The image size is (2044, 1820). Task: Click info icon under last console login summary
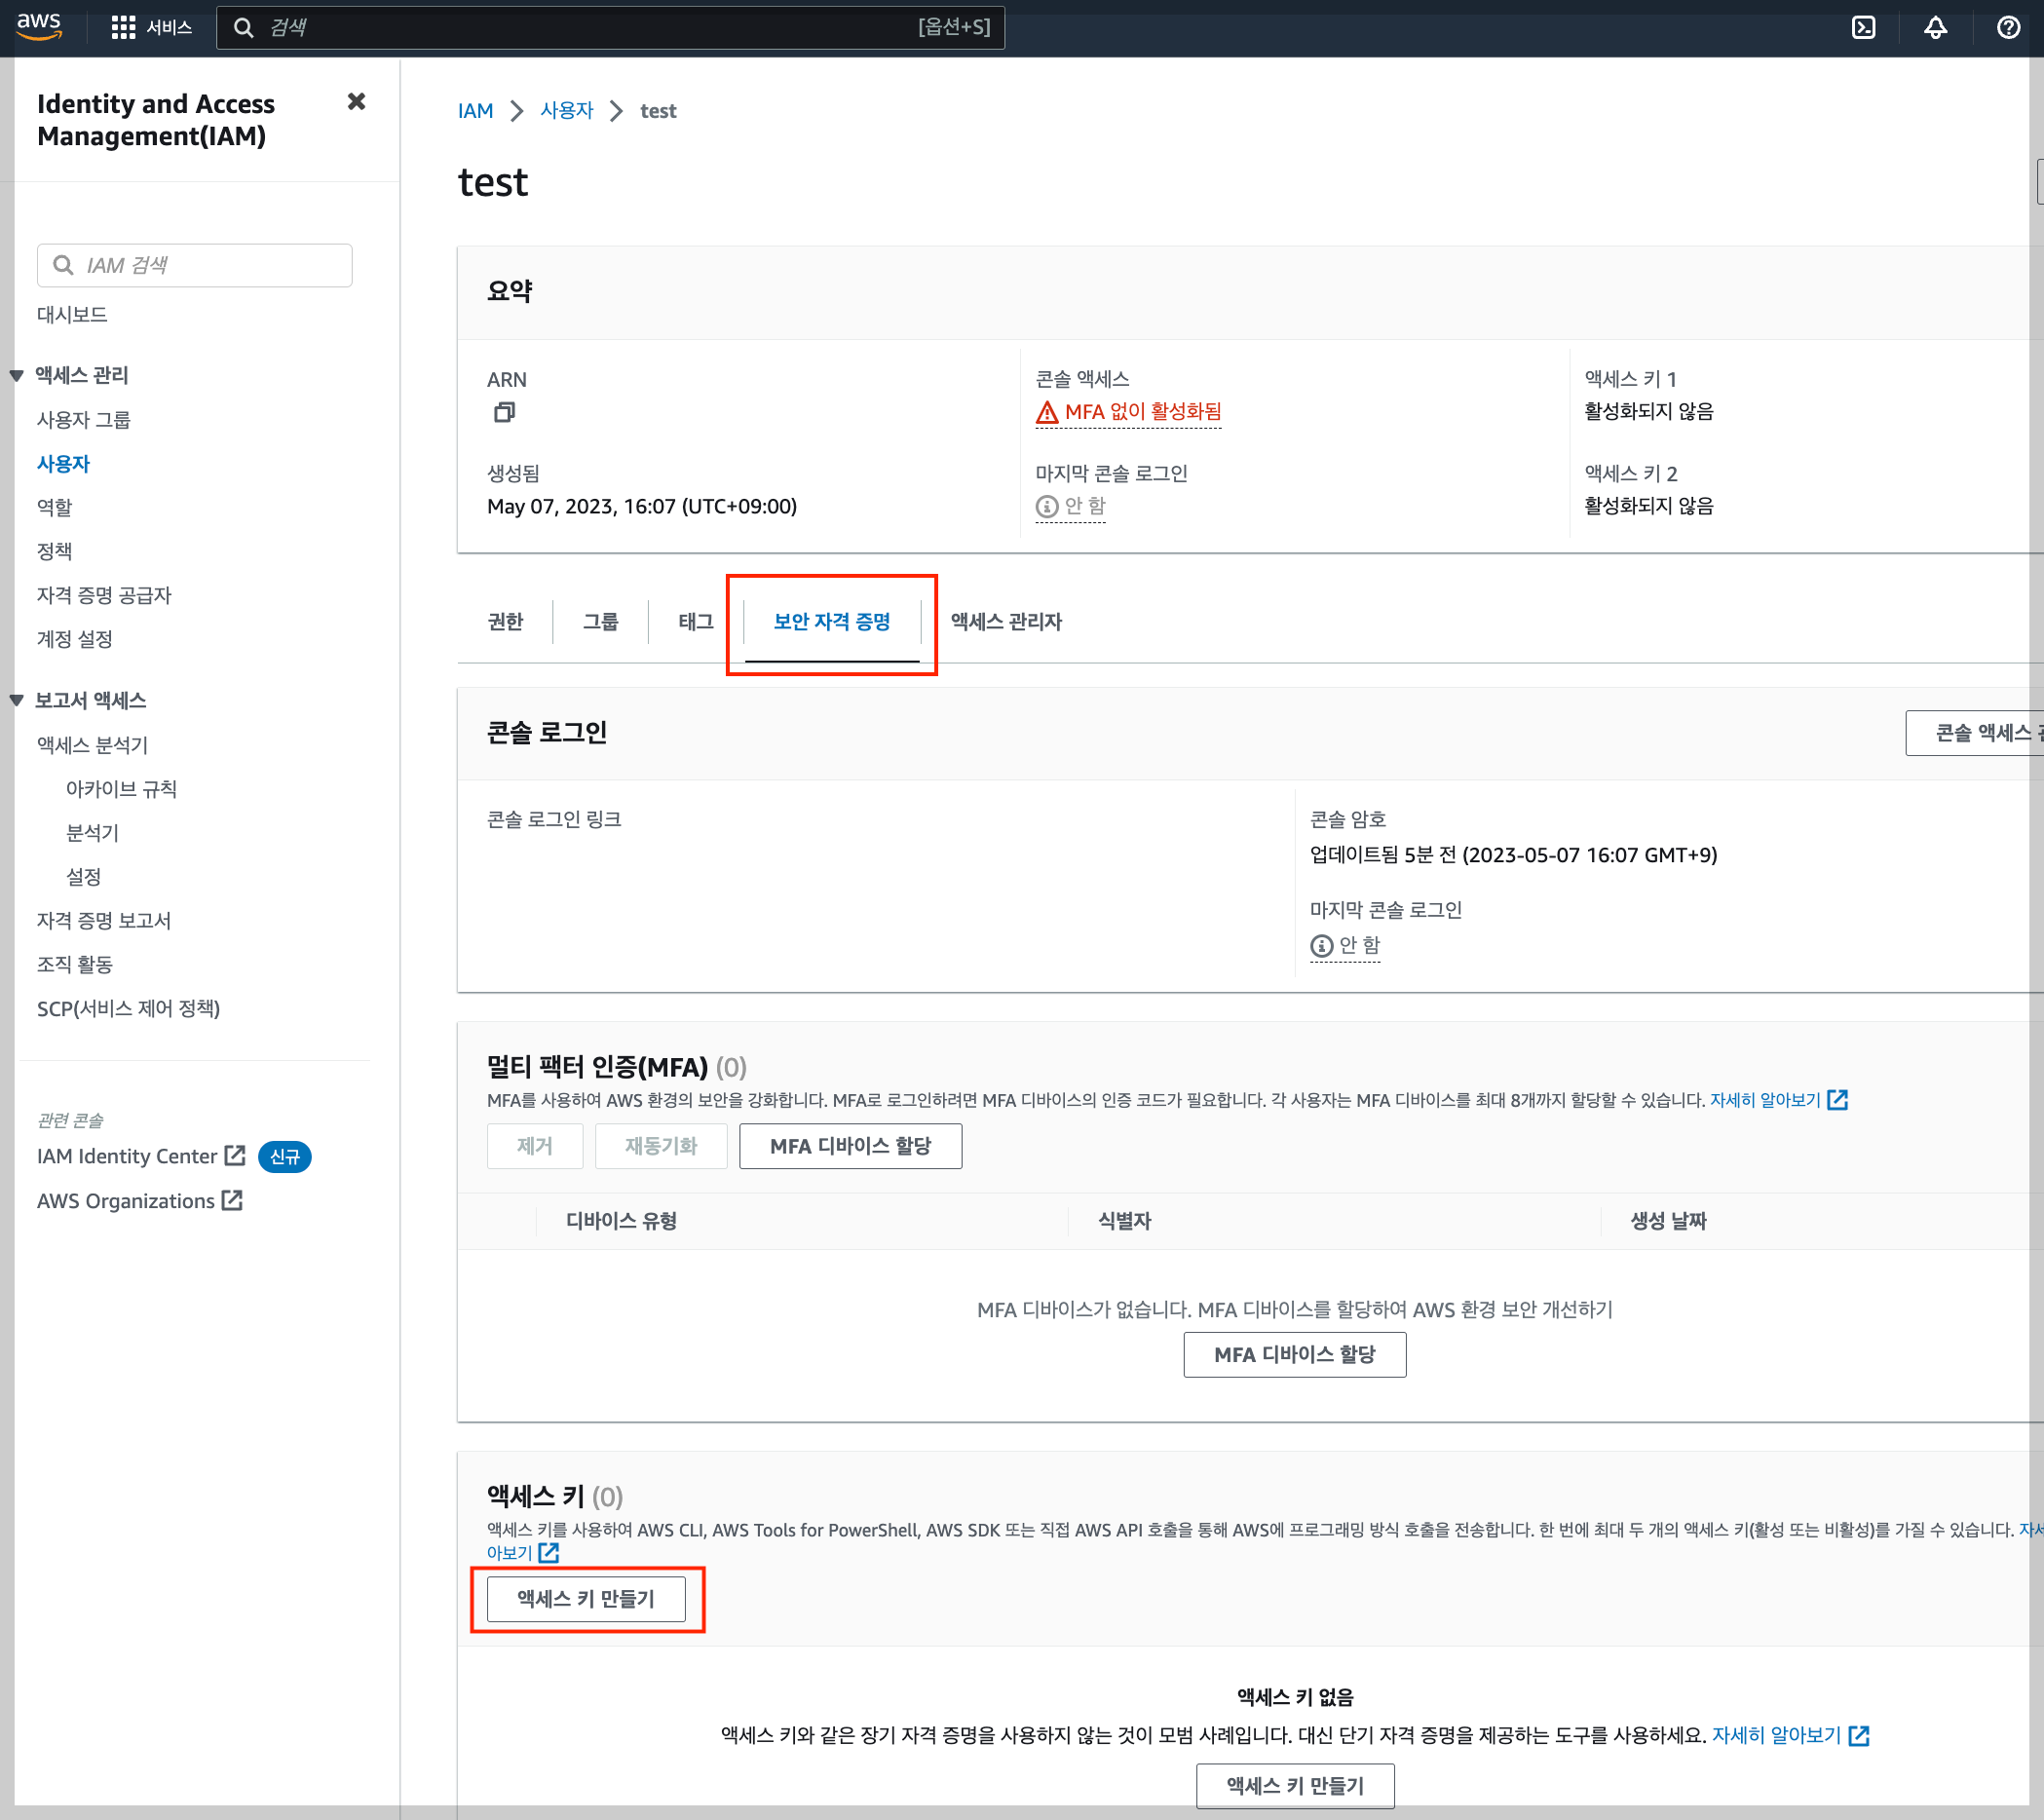[x=1046, y=506]
